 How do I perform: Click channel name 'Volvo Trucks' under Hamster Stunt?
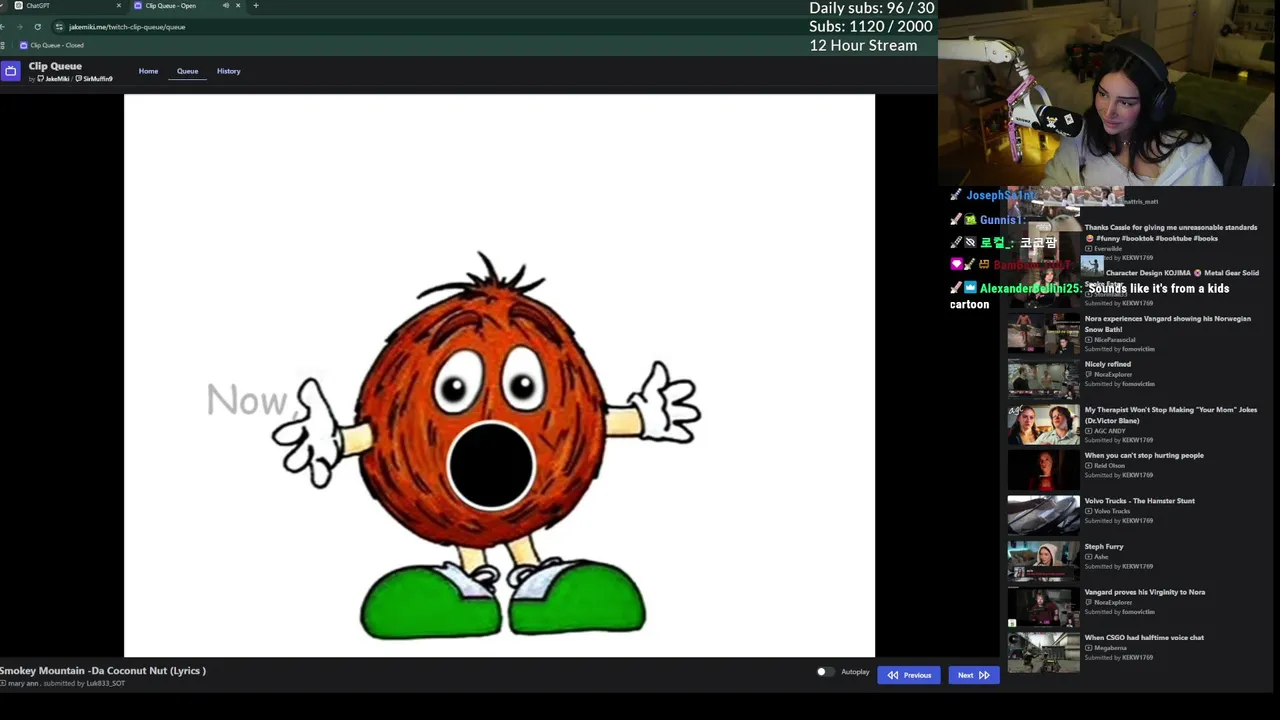[1112, 511]
